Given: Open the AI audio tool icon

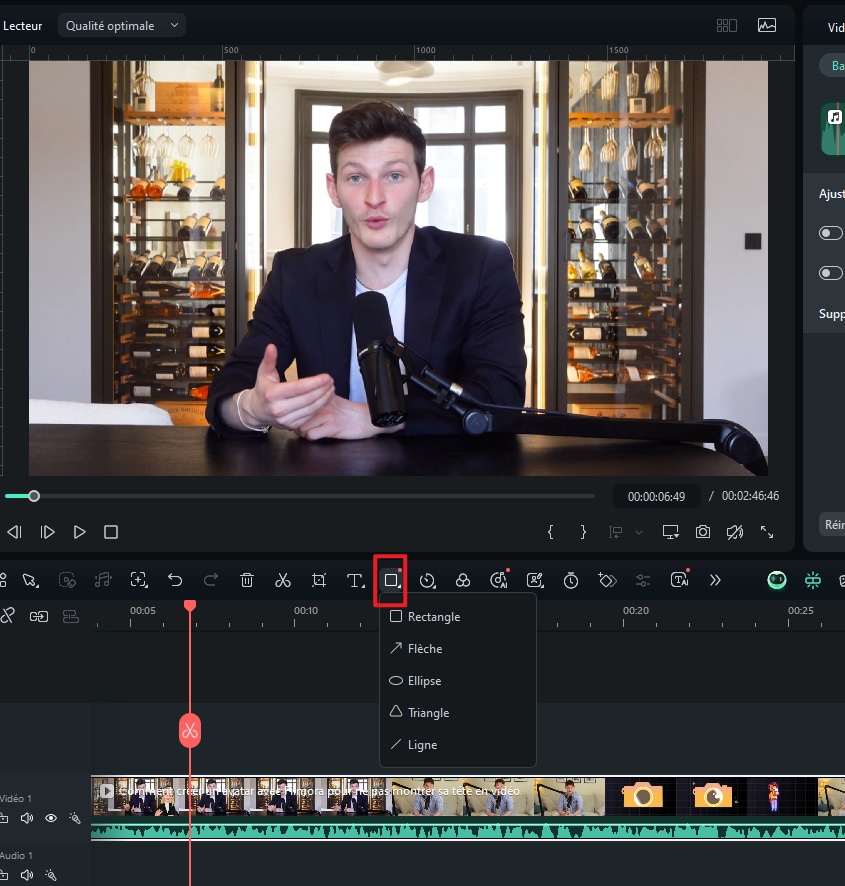Looking at the screenshot, I should point(499,580).
